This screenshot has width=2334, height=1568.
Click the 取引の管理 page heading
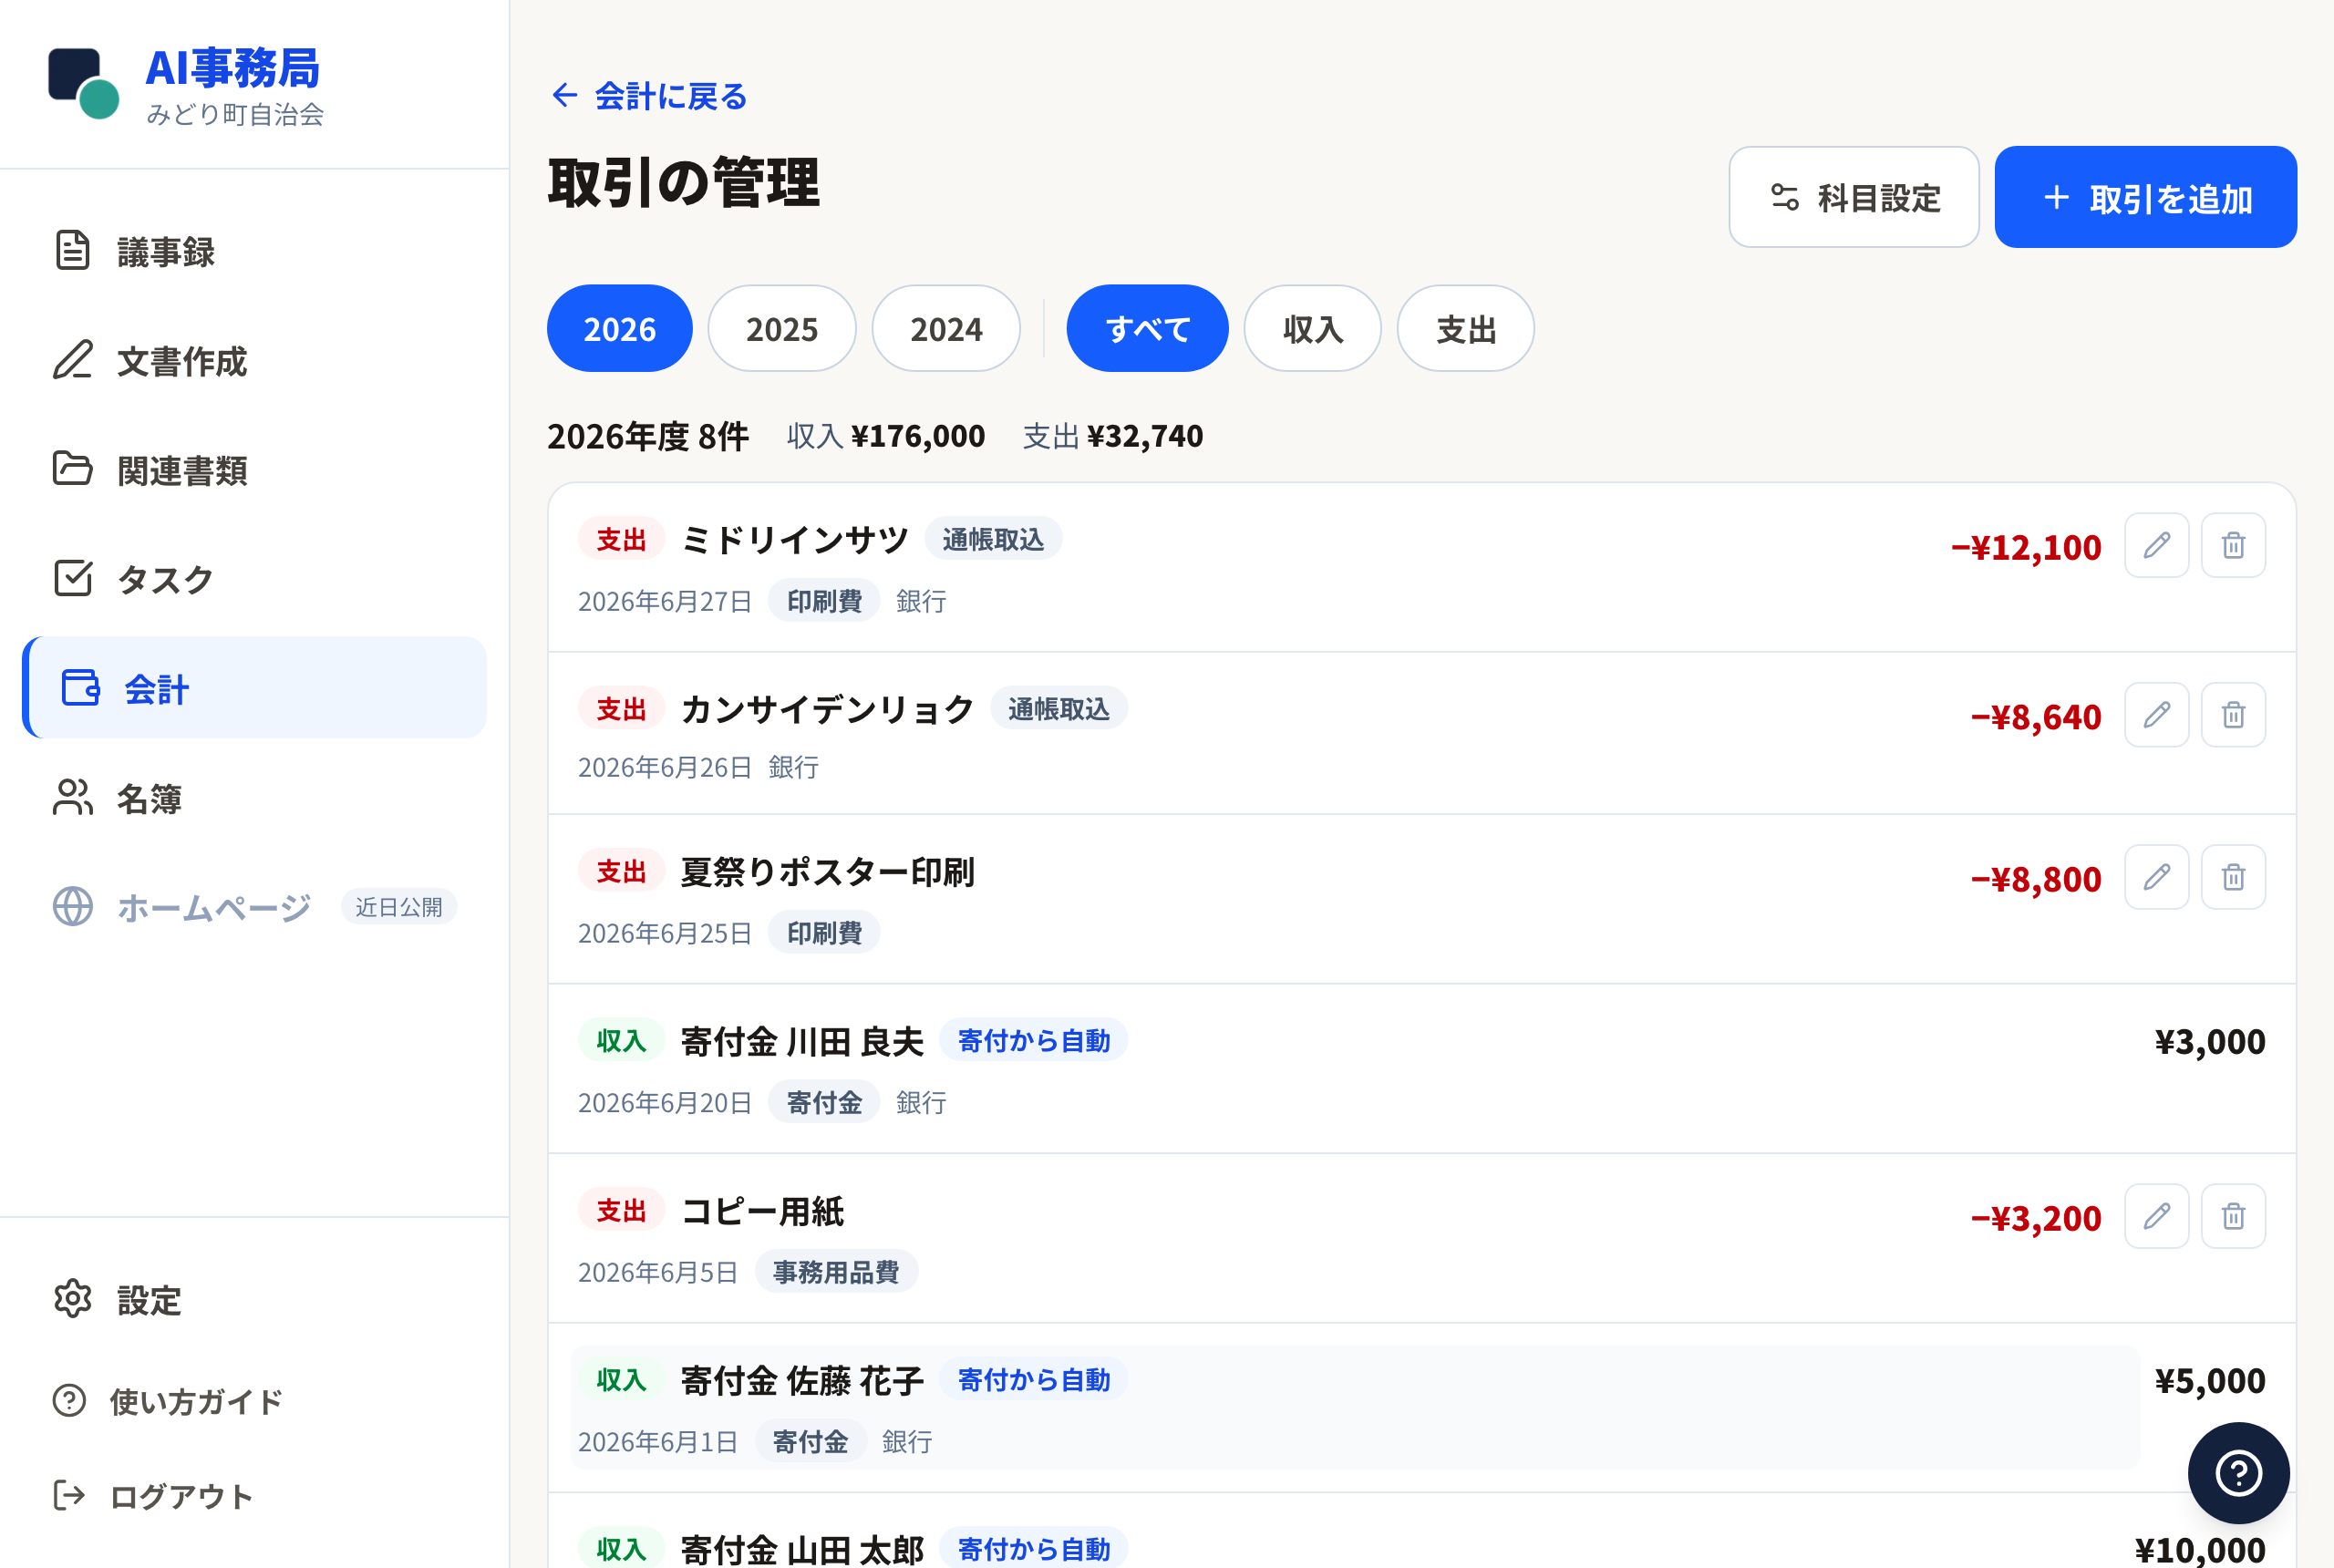pyautogui.click(x=684, y=182)
